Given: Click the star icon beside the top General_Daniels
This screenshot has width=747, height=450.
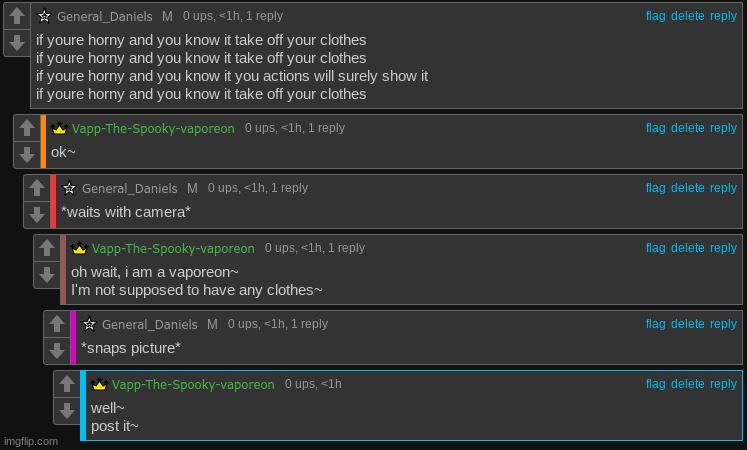Looking at the screenshot, I should pyautogui.click(x=44, y=16).
